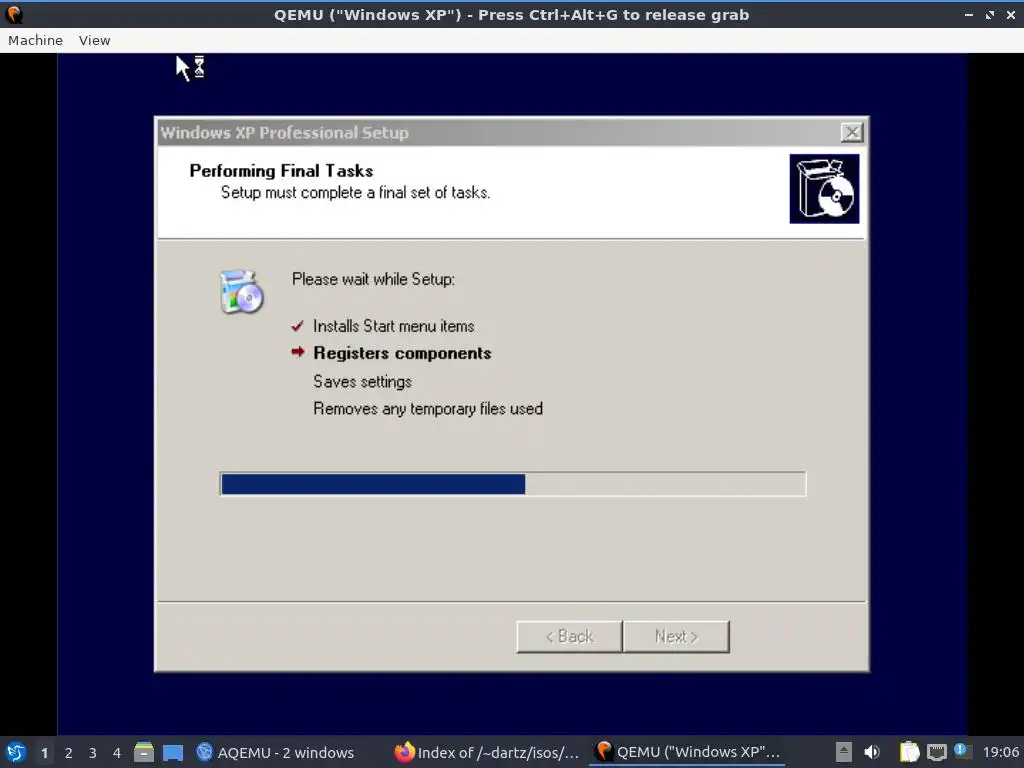
Task: Switch to virtual desktop 2
Action: [69, 753]
